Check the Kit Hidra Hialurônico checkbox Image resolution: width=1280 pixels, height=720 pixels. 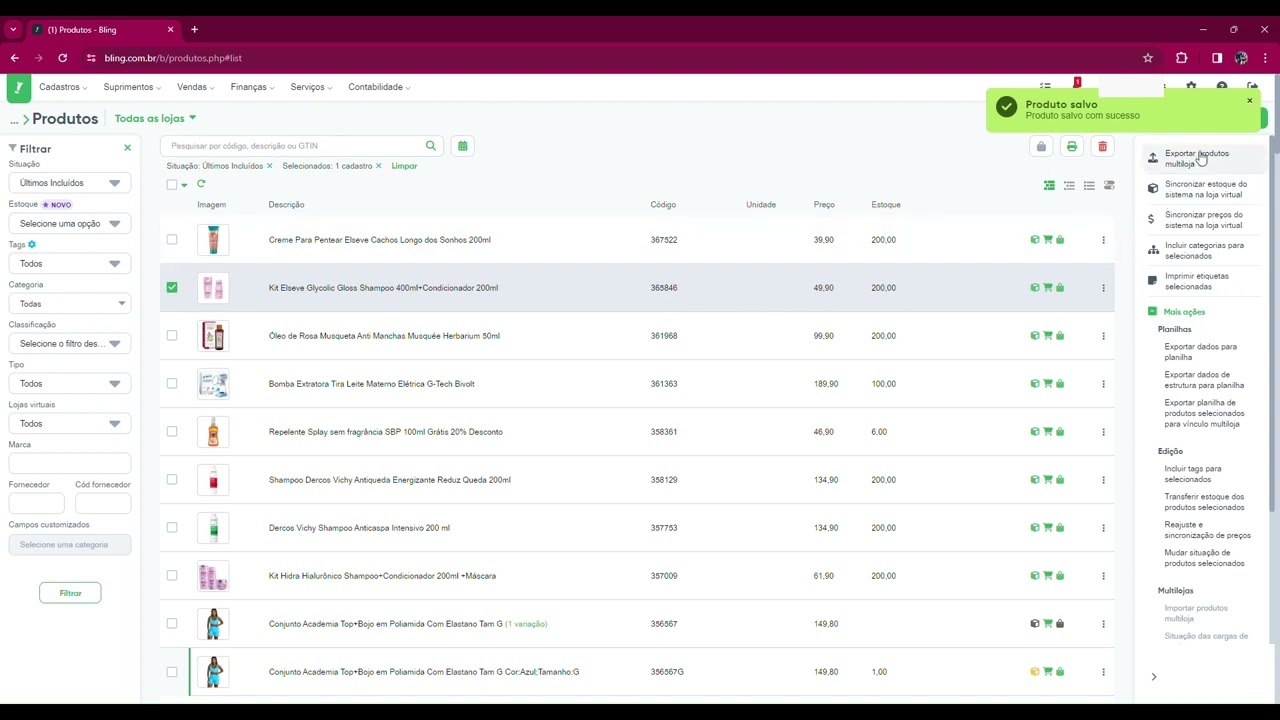pos(172,576)
